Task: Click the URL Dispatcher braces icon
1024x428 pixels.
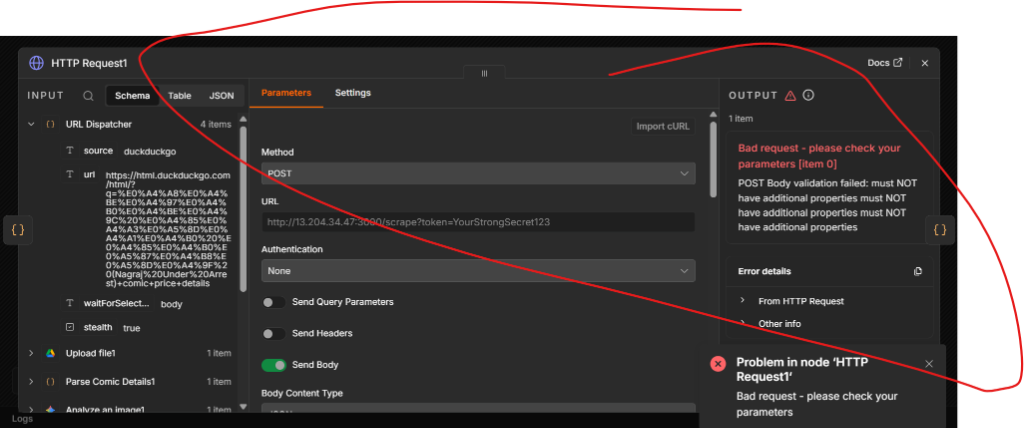Action: [50, 124]
